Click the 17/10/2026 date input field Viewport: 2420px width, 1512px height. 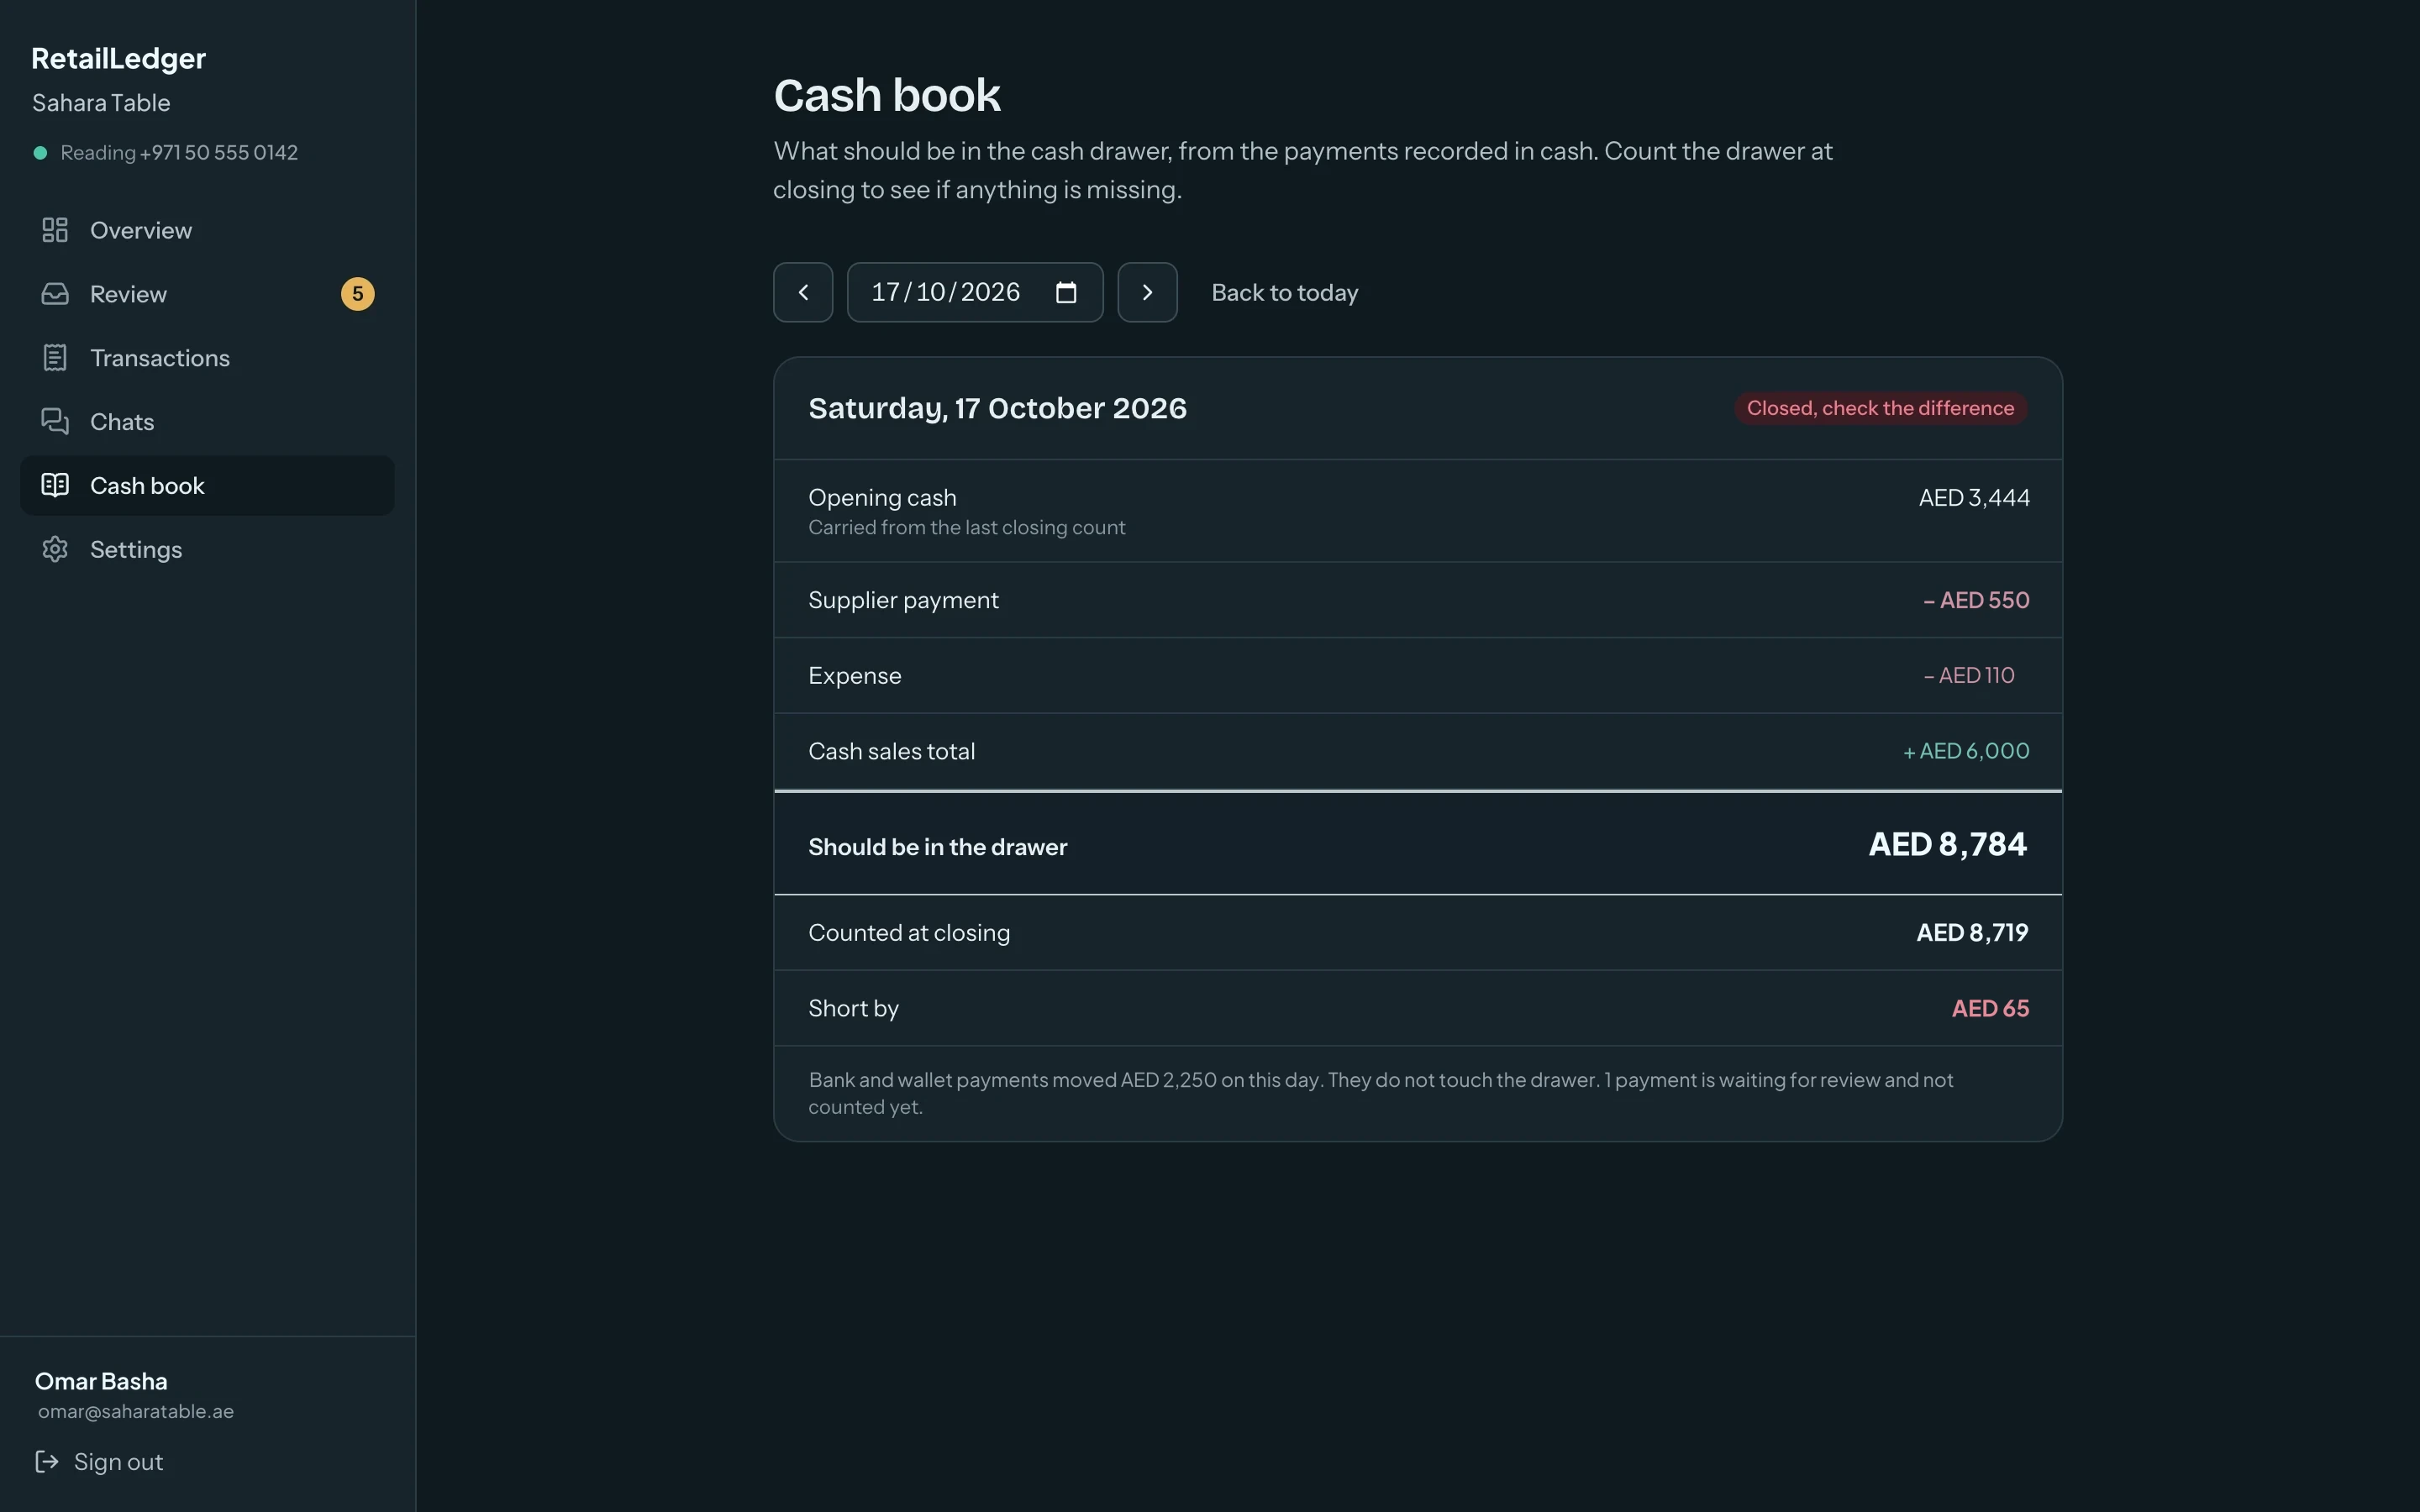click(975, 292)
